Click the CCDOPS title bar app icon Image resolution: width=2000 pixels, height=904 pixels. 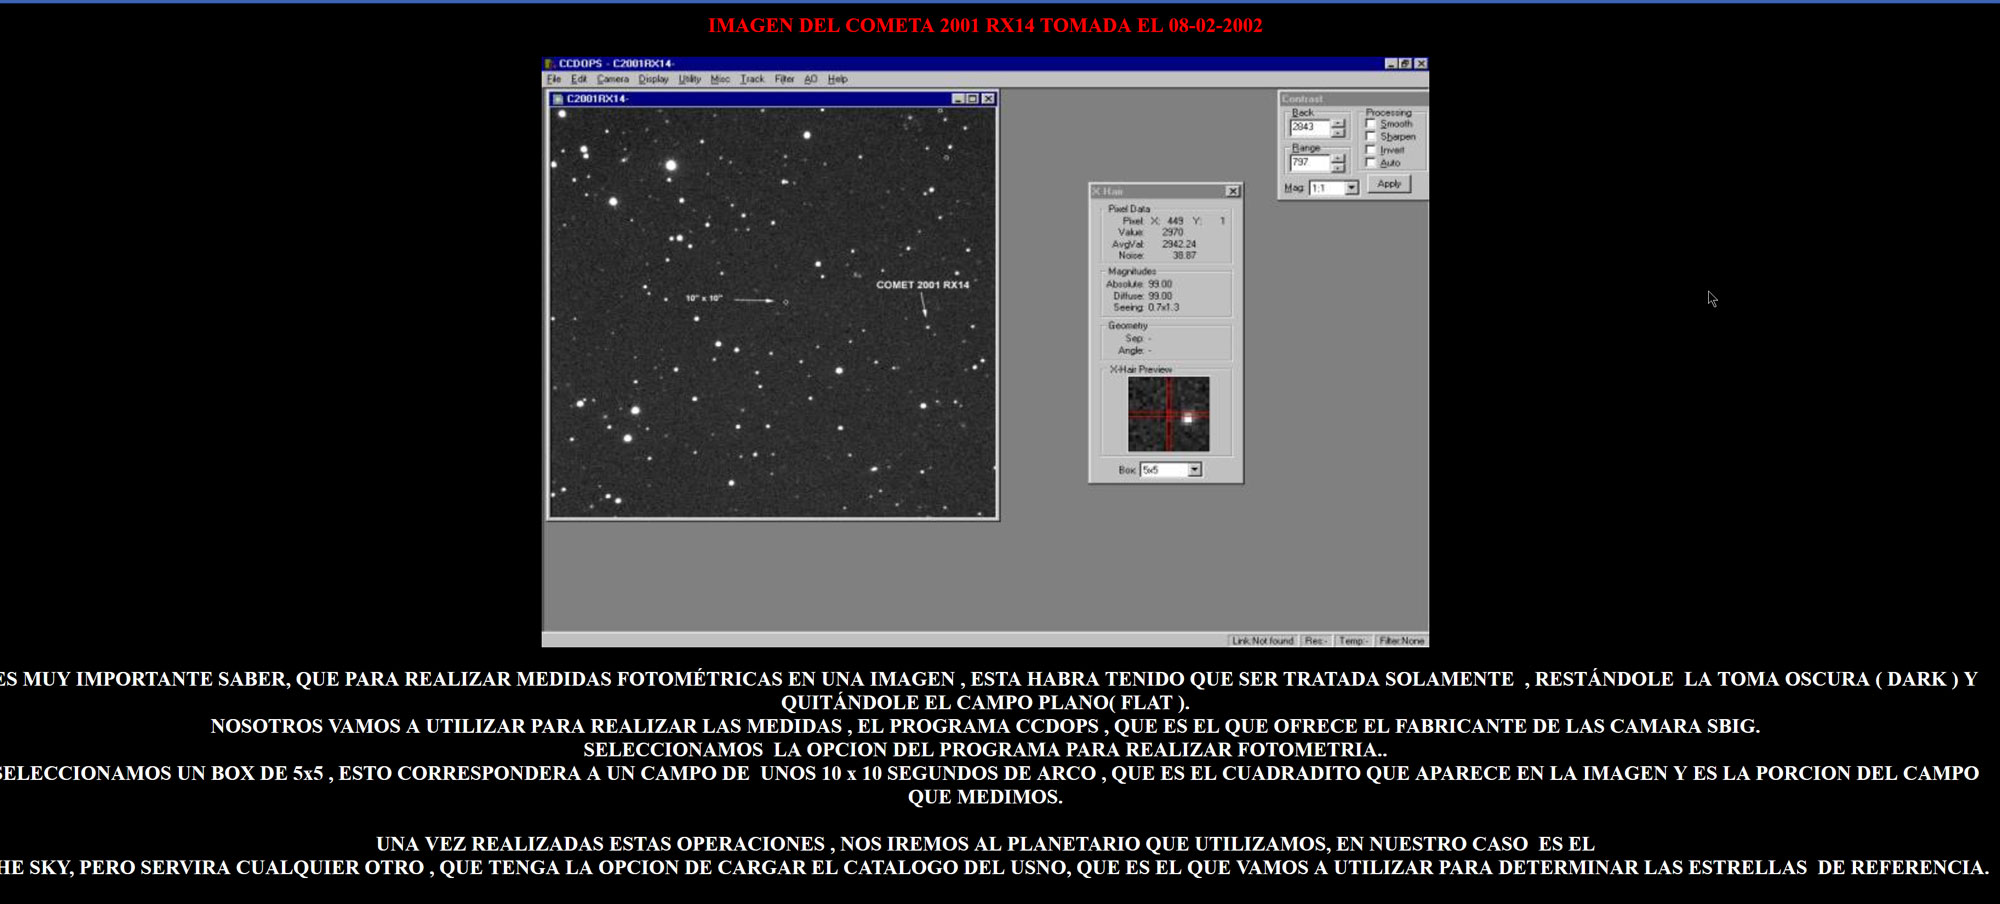(x=549, y=64)
